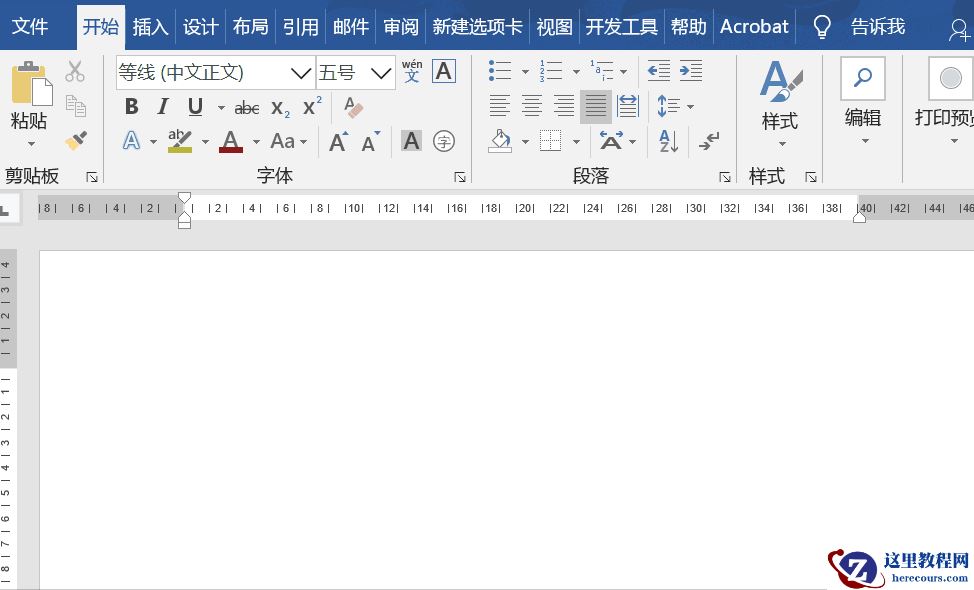
Task: Toggle Justify alignment
Action: point(596,106)
